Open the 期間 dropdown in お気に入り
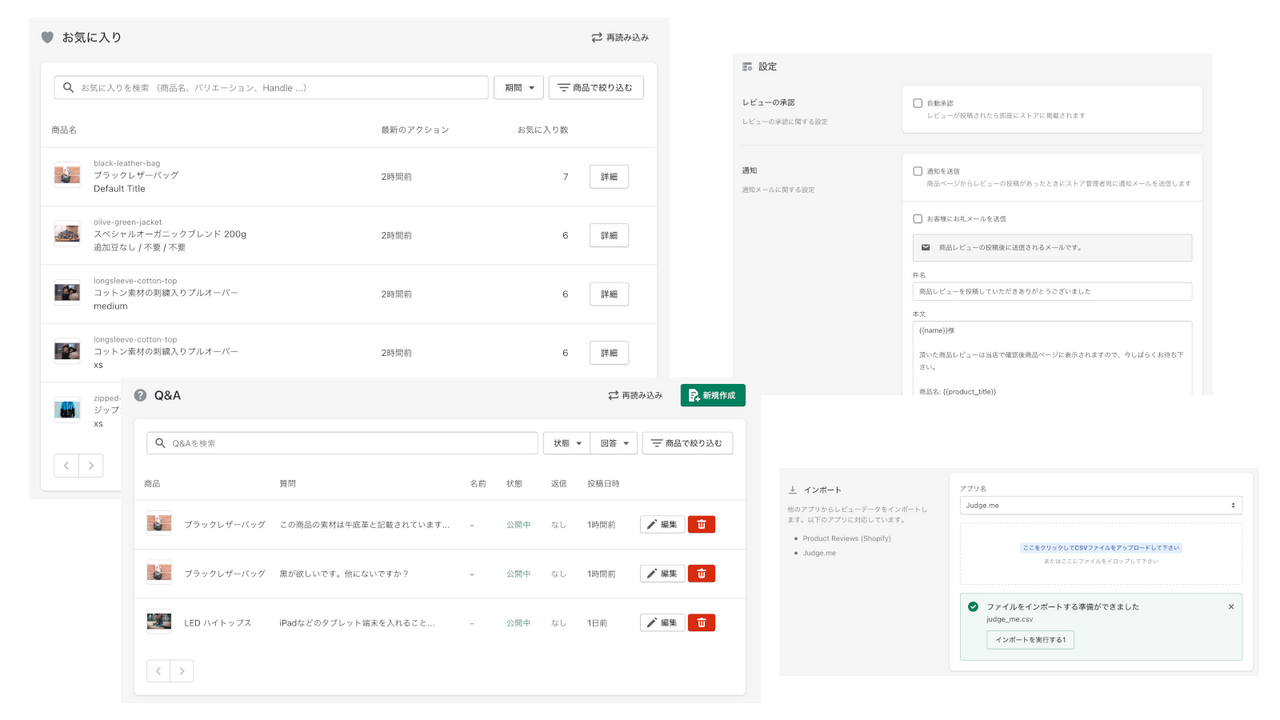Screen dimensions: 1280x720 518,87
